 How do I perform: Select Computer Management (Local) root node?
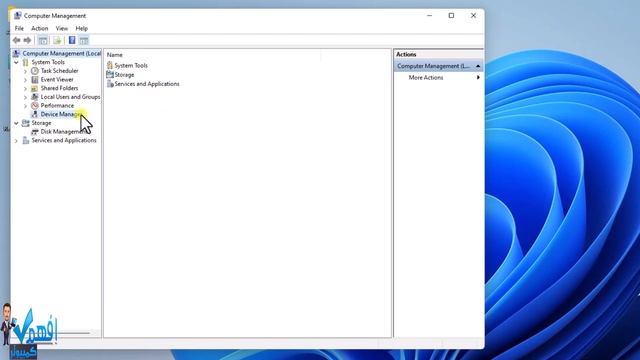(62, 53)
